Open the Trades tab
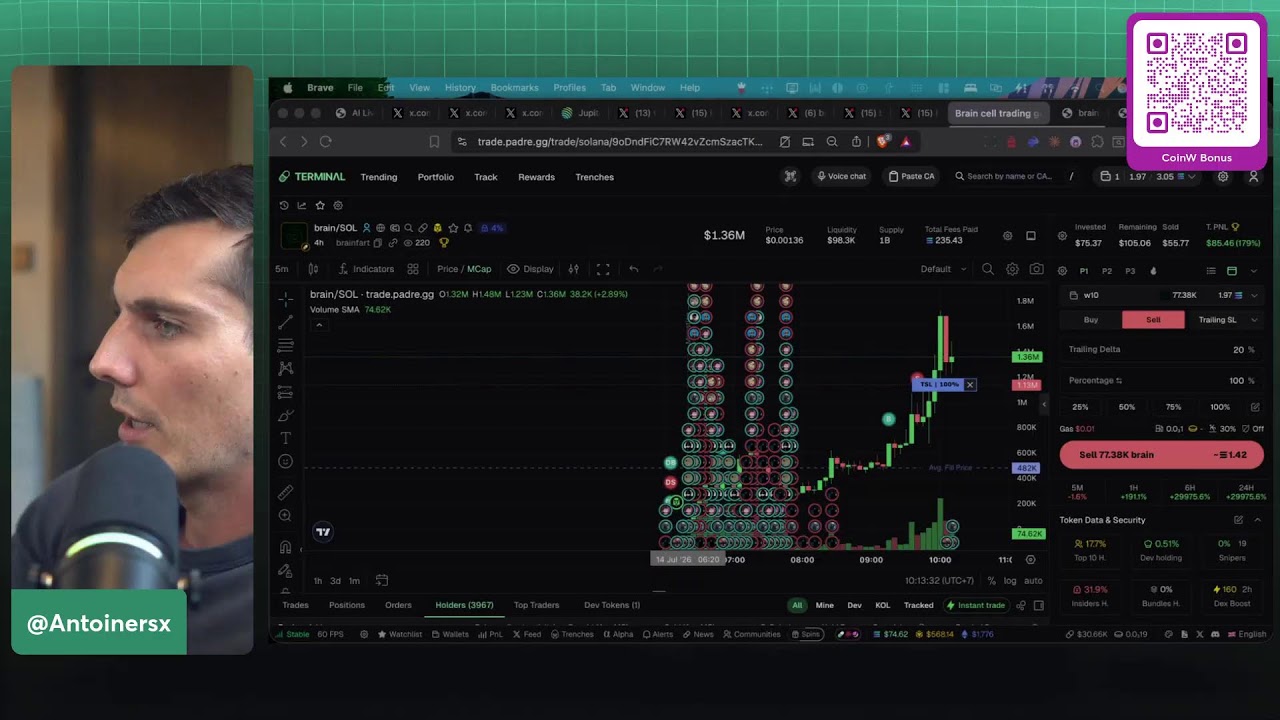 click(x=295, y=605)
